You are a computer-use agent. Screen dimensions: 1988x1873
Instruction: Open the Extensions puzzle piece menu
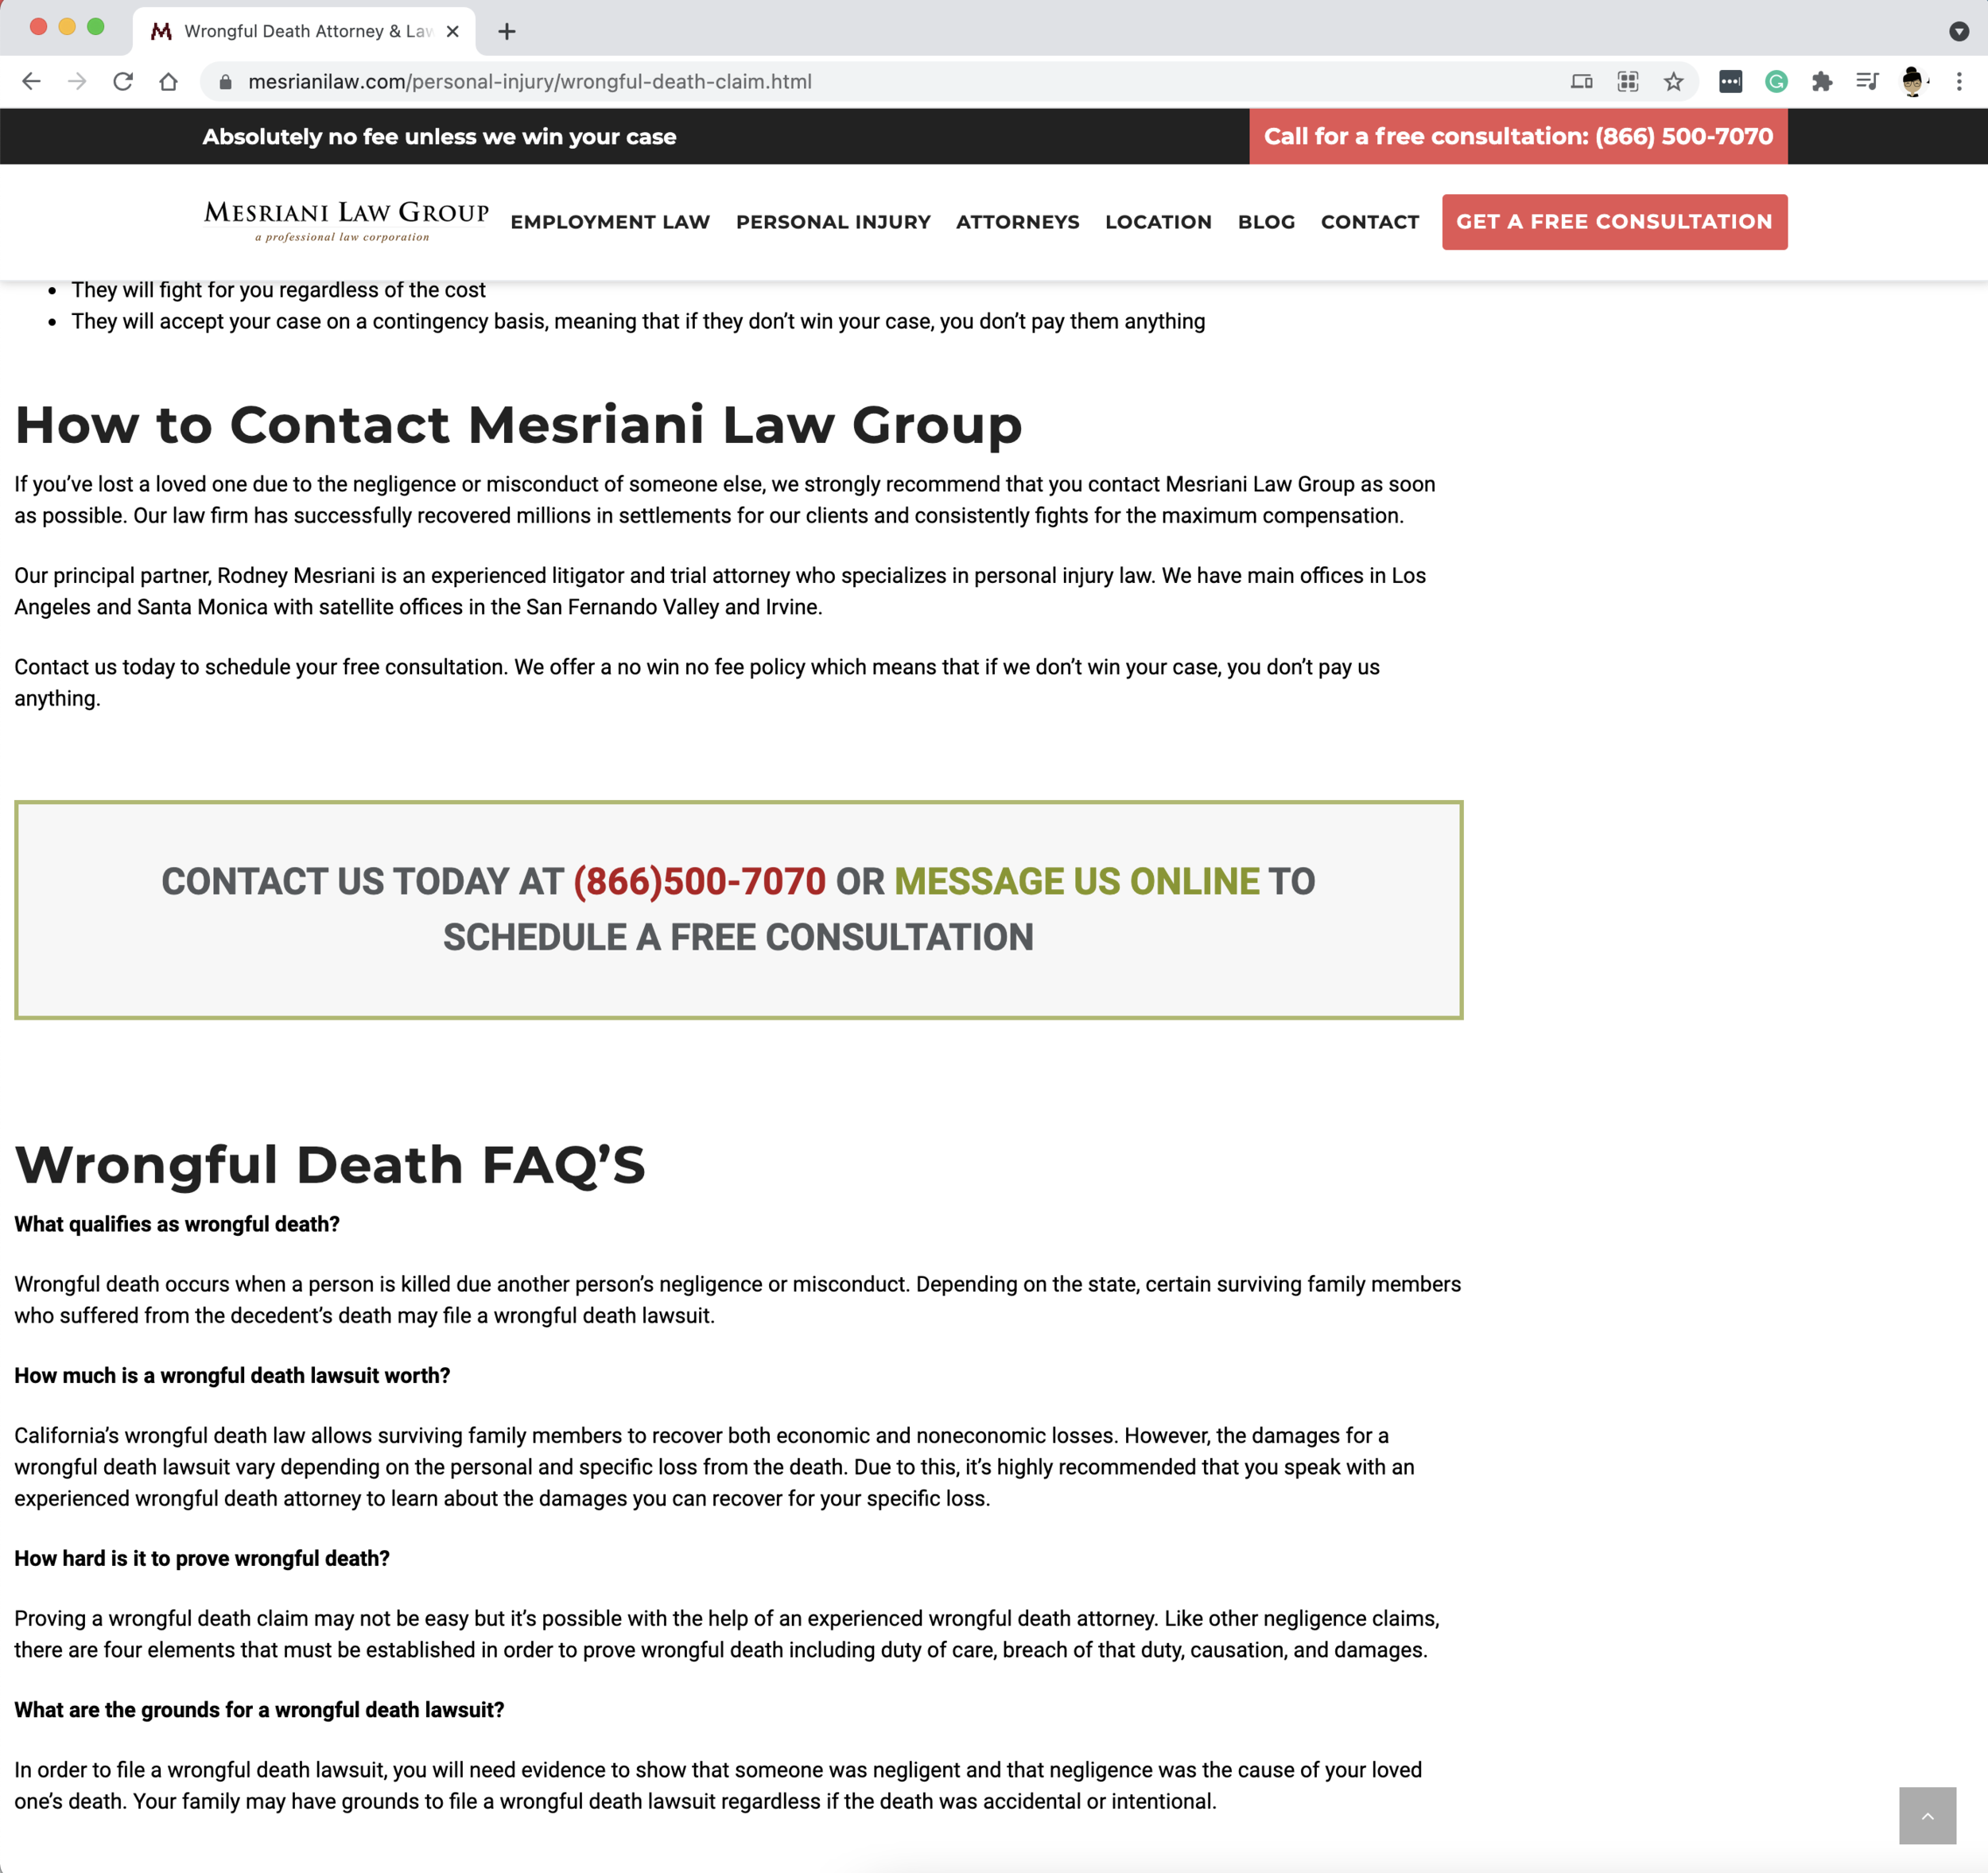click(1822, 82)
